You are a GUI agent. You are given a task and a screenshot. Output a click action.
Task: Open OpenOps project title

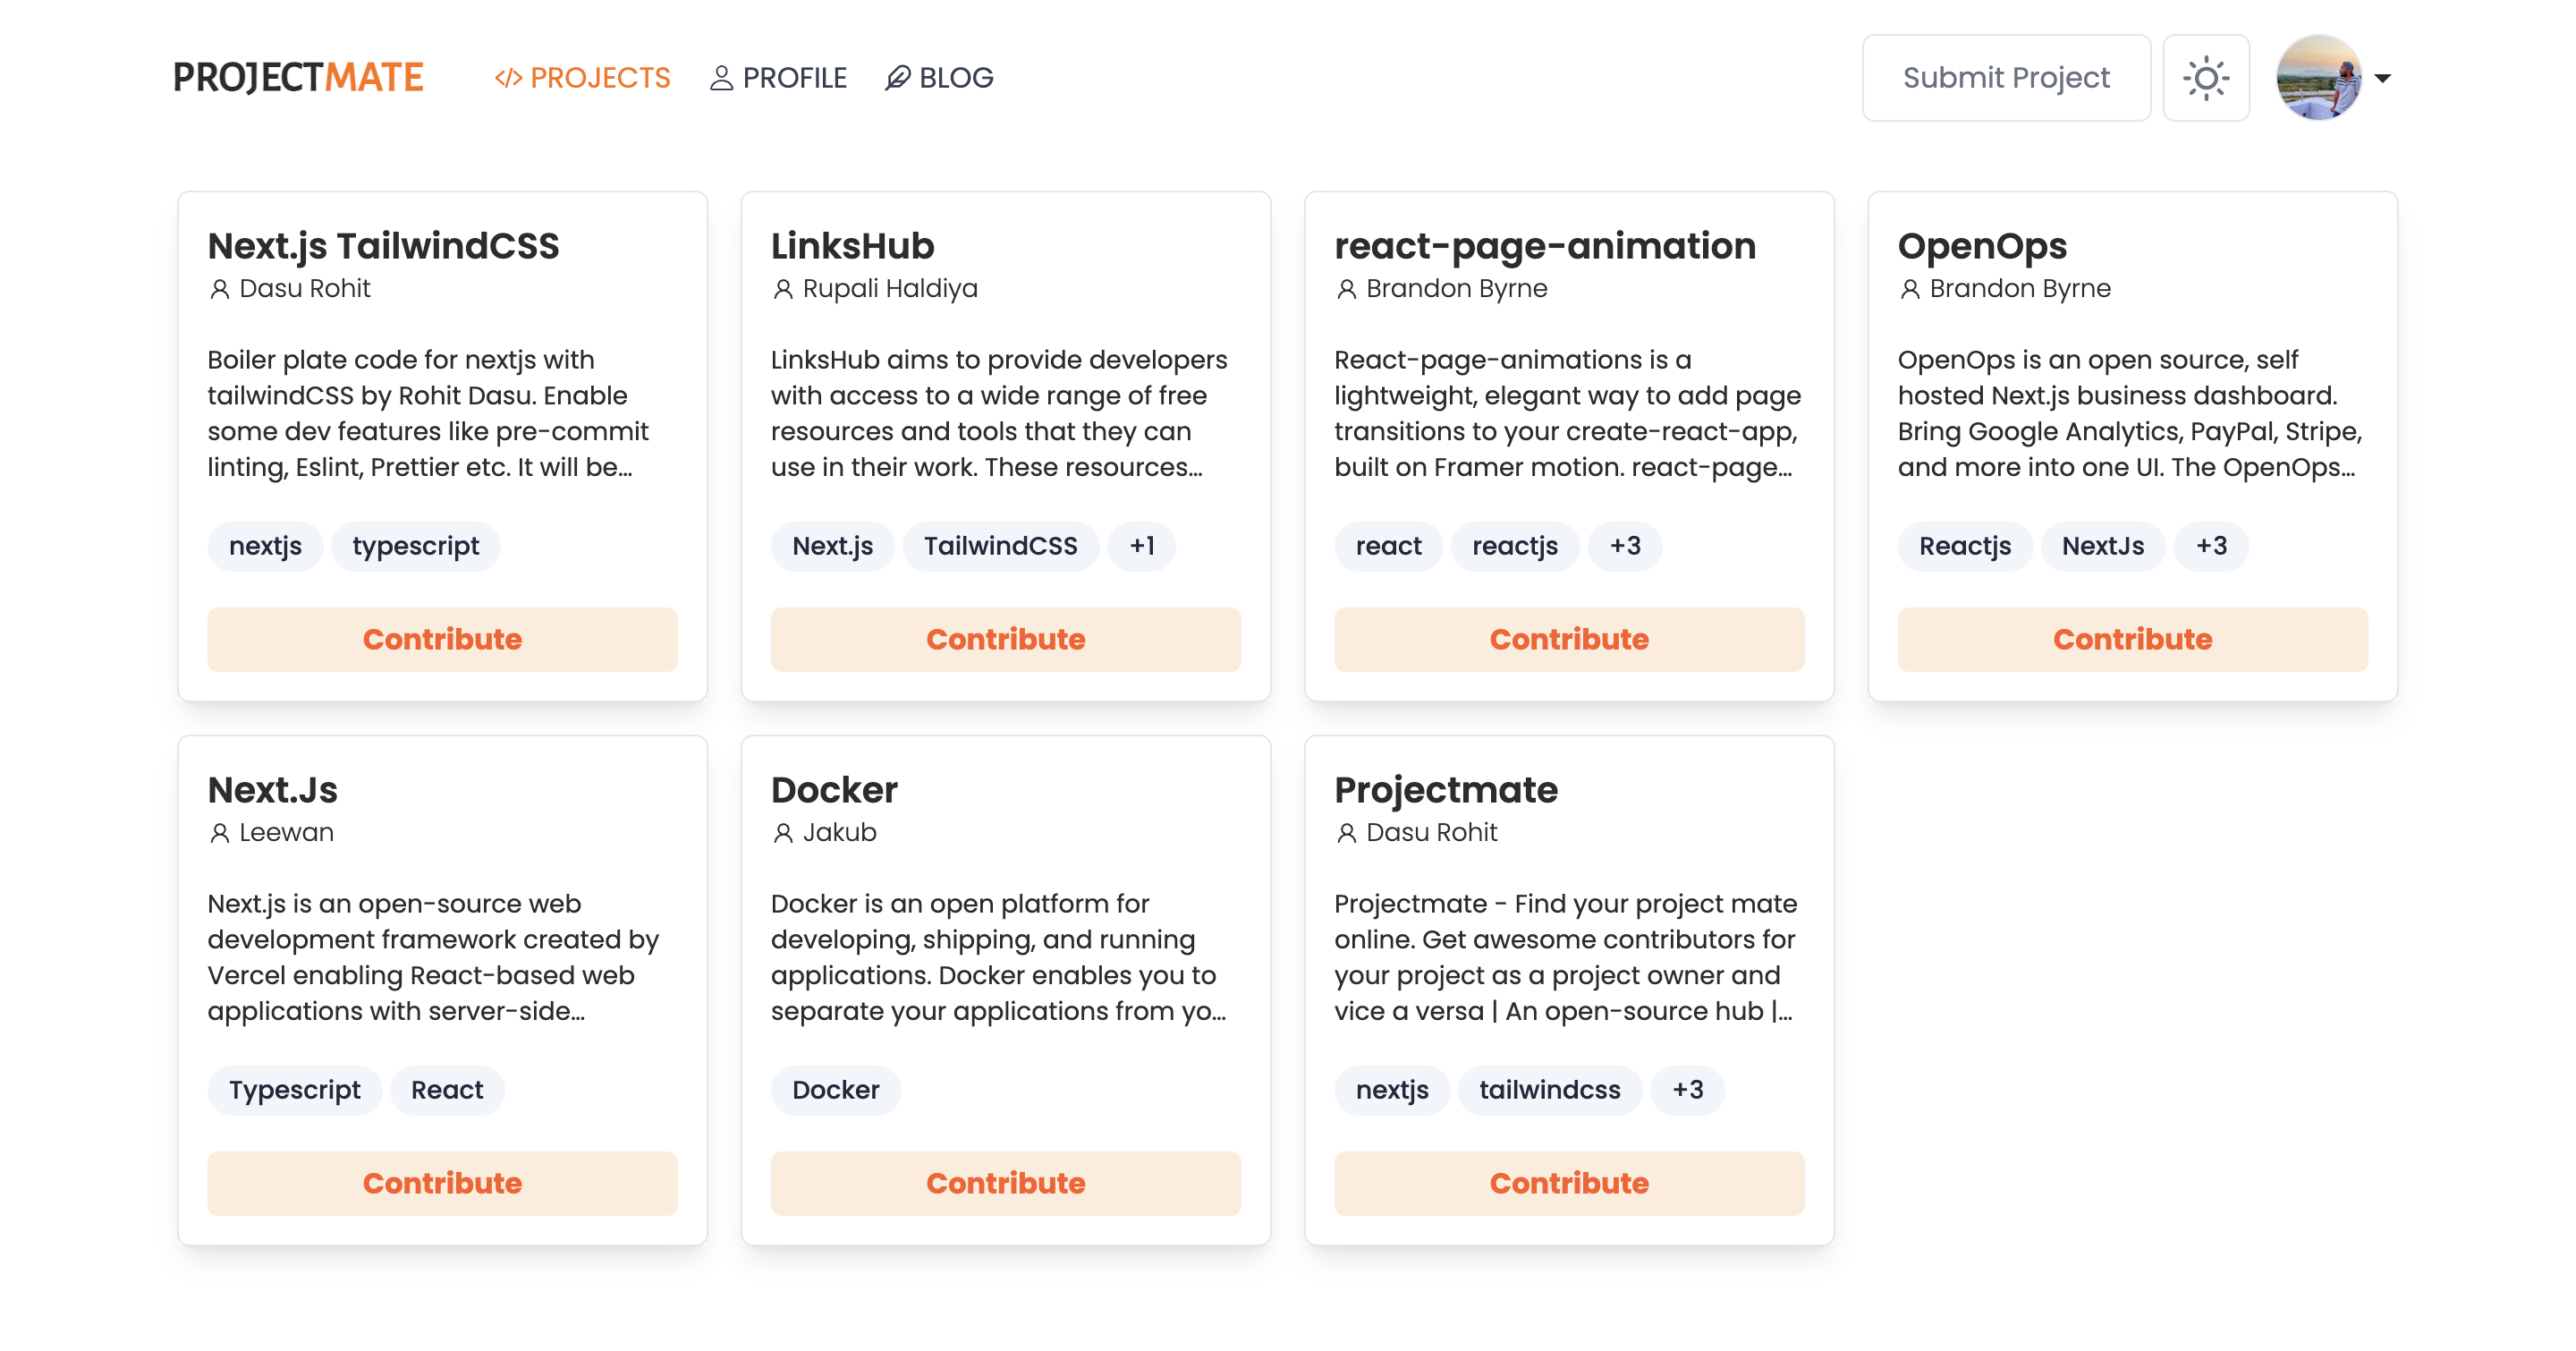click(x=1982, y=246)
